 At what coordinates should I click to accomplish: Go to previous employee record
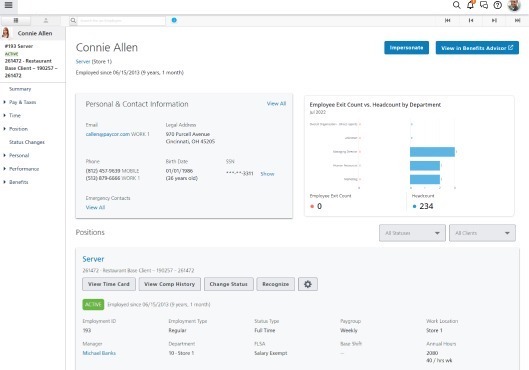[x=471, y=21]
